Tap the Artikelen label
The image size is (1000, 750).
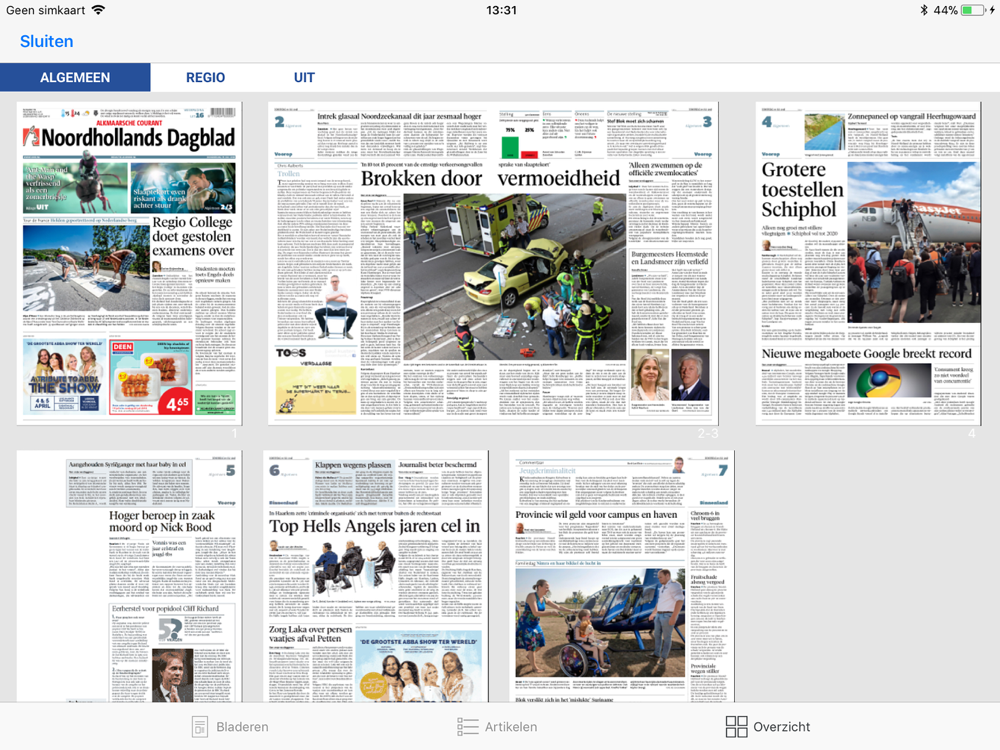click(511, 726)
